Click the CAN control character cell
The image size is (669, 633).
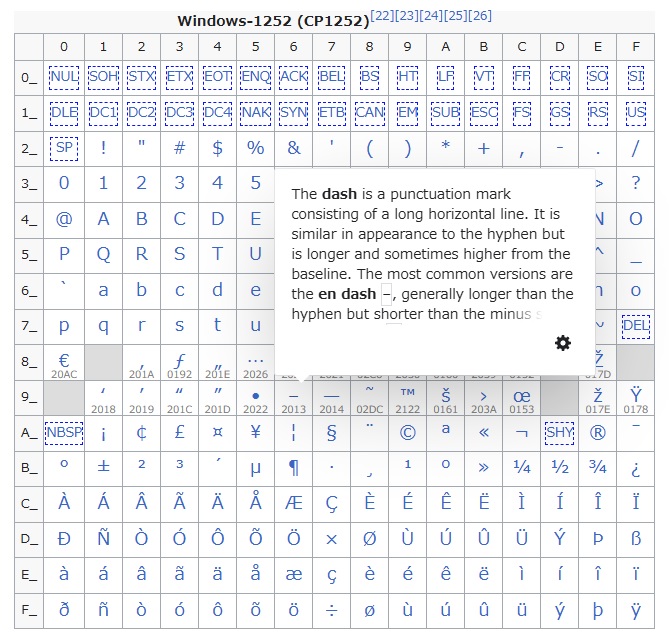369,113
